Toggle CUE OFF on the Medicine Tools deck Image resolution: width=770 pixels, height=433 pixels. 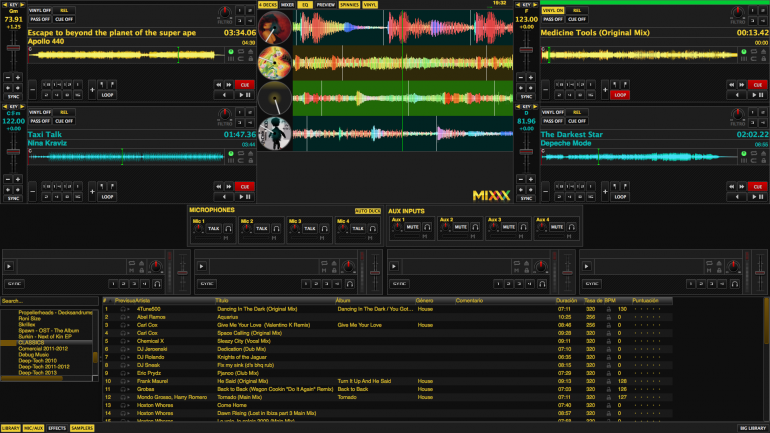pos(577,19)
